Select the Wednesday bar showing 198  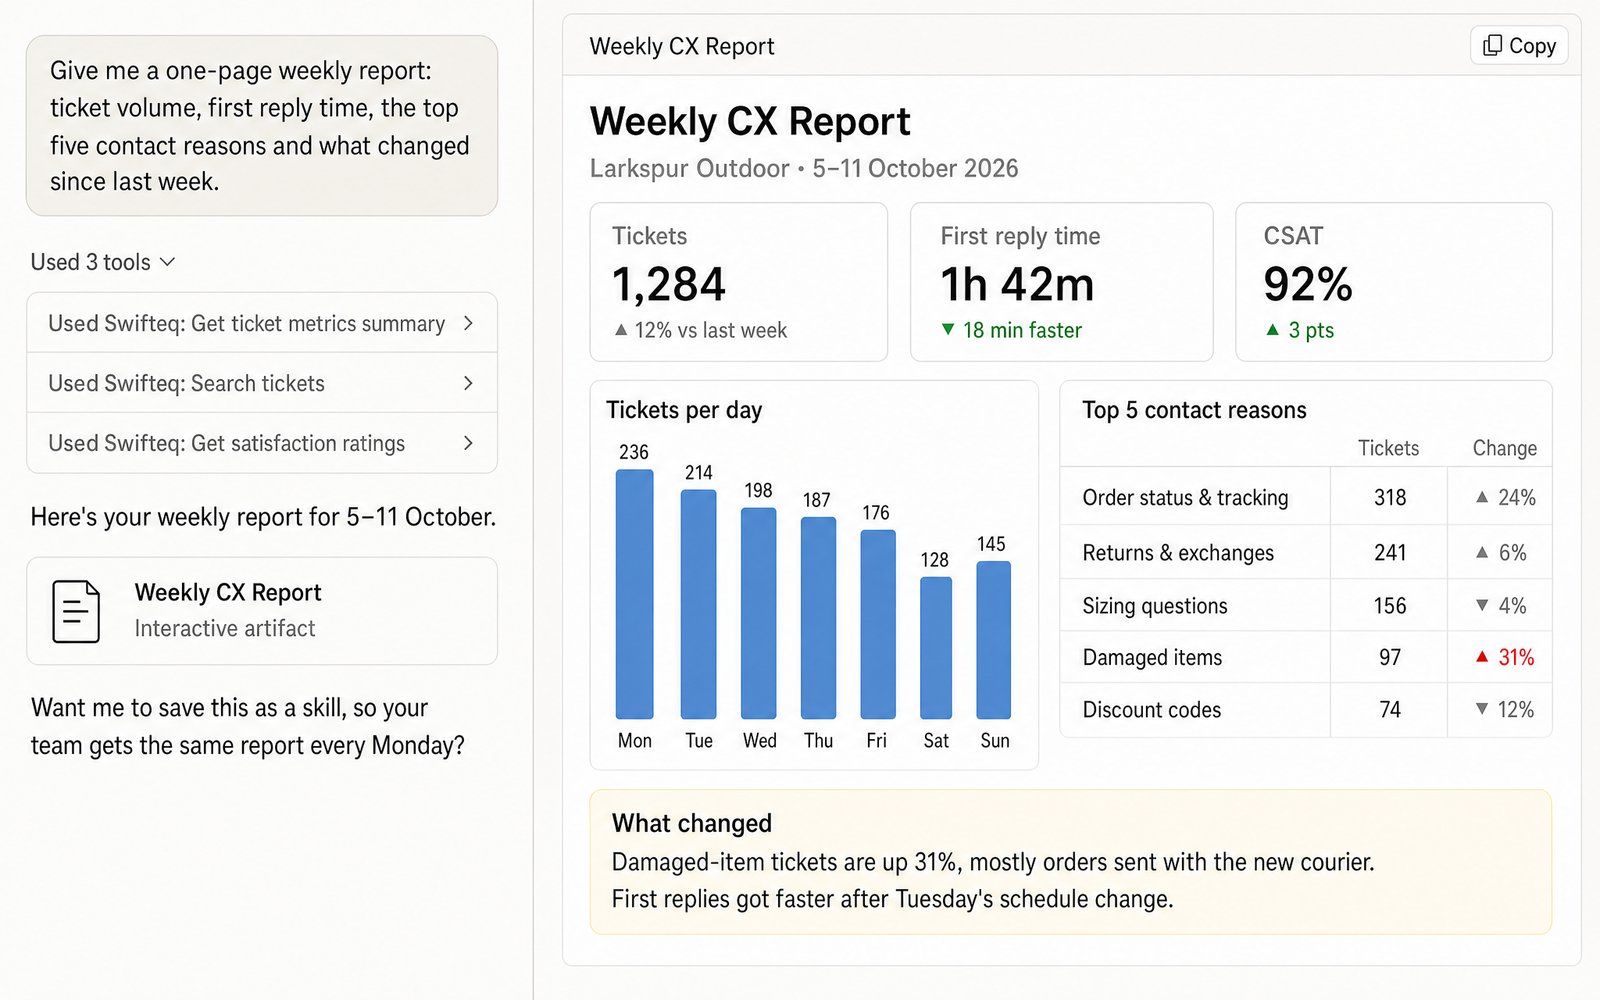pyautogui.click(x=758, y=613)
